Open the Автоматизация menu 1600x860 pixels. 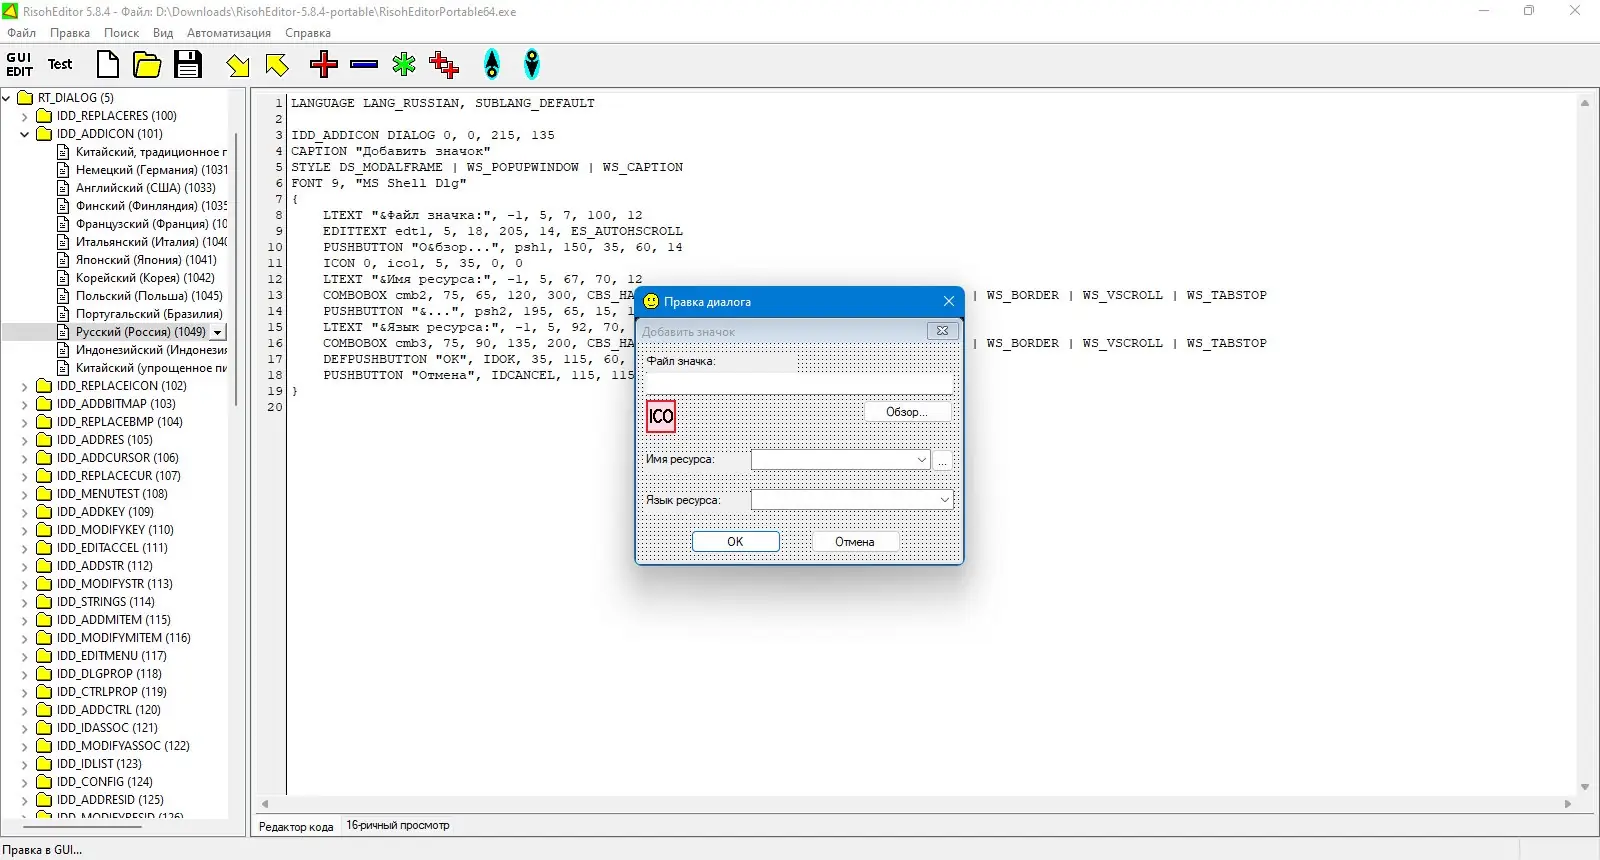[229, 33]
